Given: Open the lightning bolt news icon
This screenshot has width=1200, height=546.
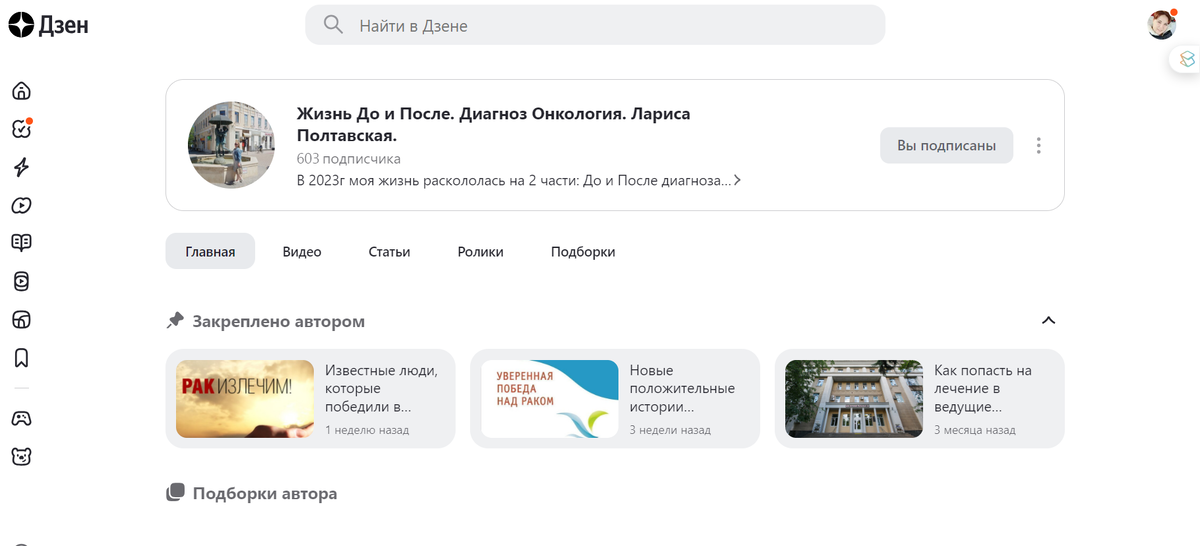Looking at the screenshot, I should tap(21, 167).
